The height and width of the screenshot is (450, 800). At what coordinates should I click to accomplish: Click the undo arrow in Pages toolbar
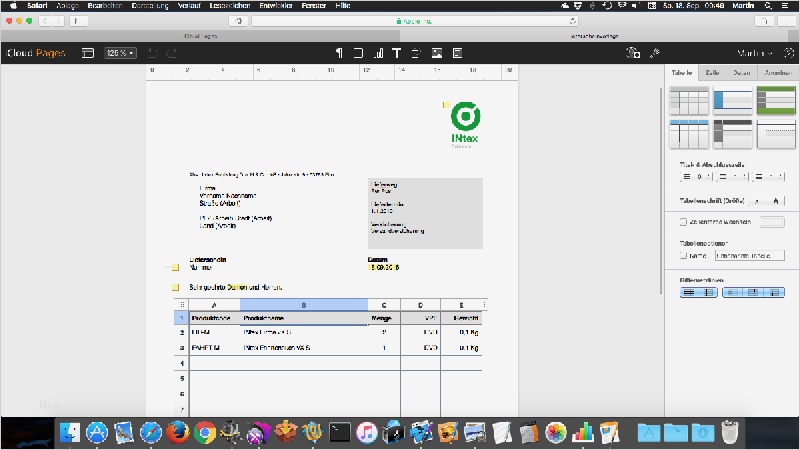click(x=152, y=53)
